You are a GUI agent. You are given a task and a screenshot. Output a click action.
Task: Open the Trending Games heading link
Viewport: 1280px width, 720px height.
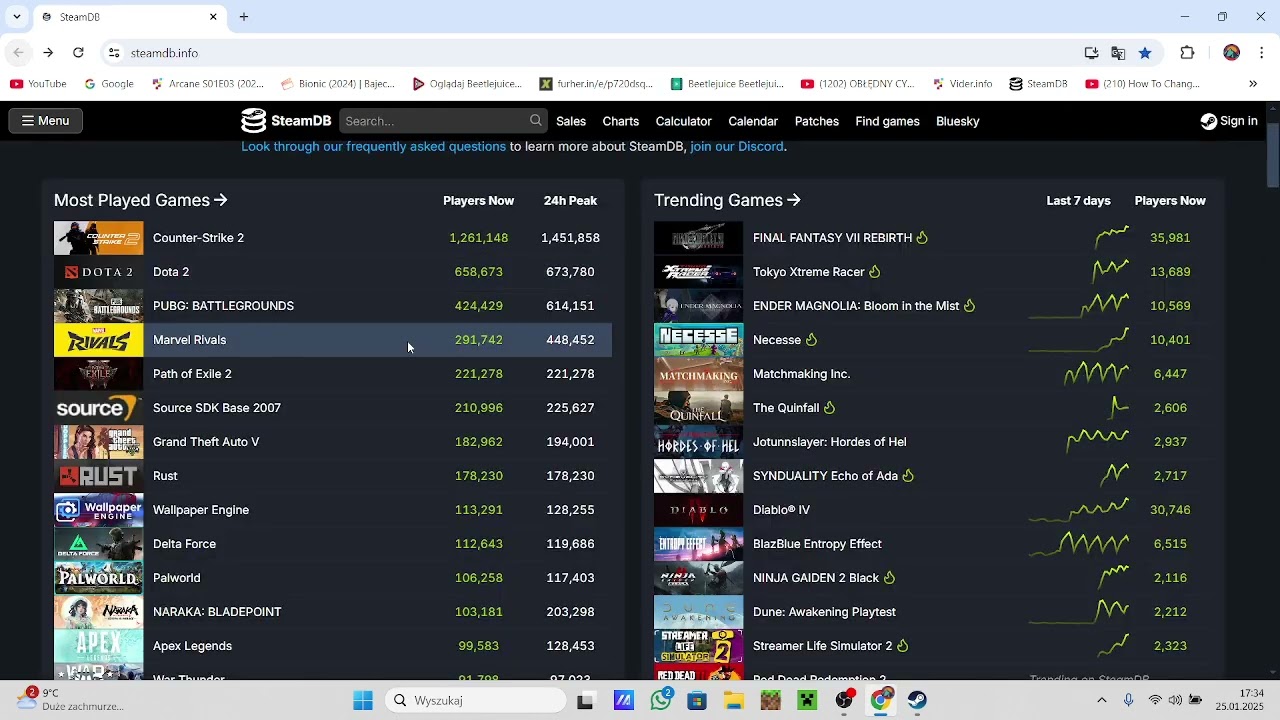click(x=727, y=200)
